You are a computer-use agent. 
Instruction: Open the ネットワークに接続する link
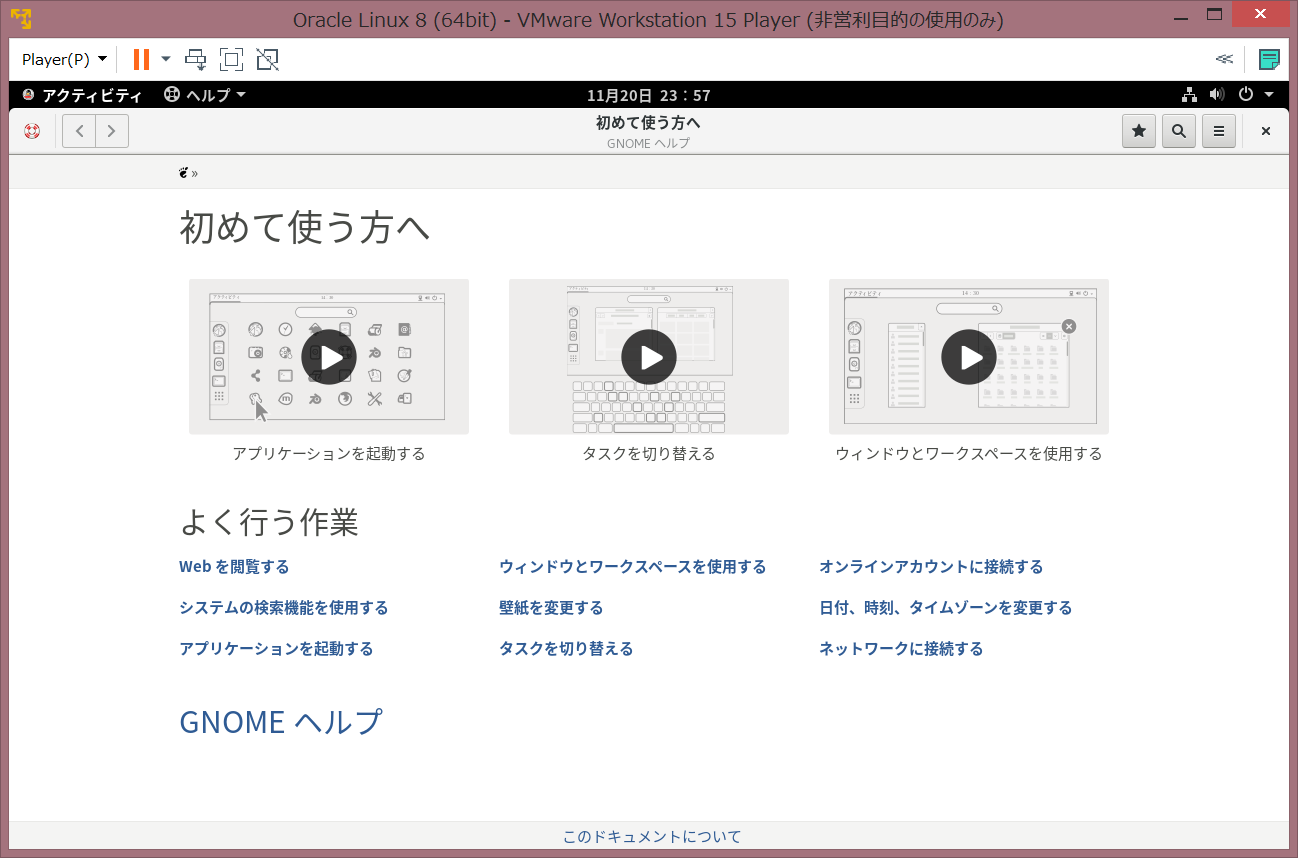[x=901, y=649]
